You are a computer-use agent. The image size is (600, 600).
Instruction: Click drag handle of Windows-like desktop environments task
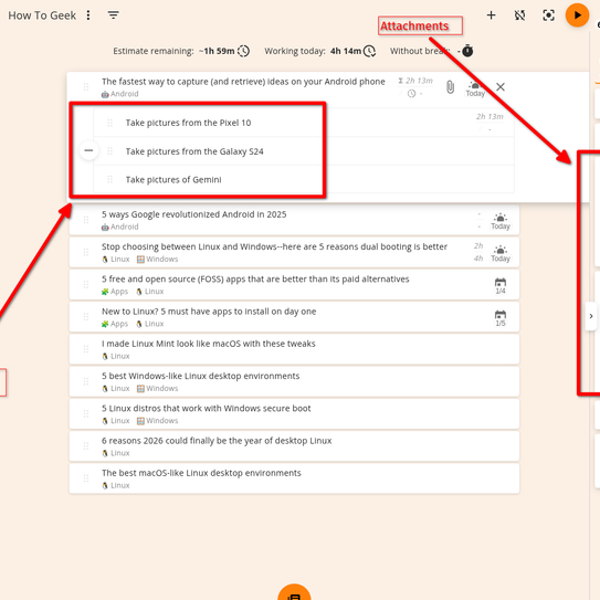86,381
